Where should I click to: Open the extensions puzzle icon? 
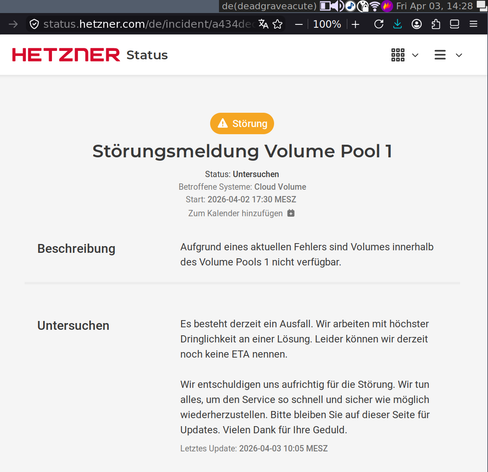pyautogui.click(x=436, y=24)
